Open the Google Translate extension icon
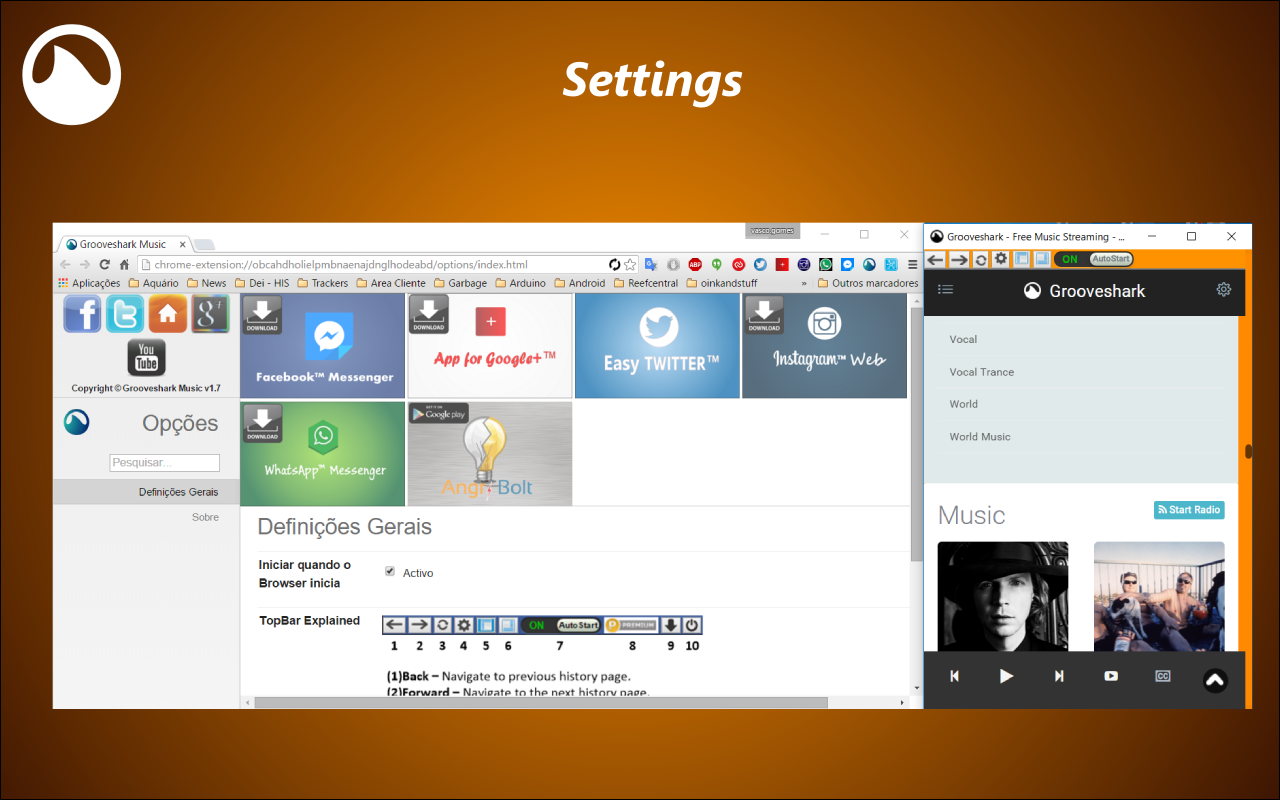The image size is (1280, 800). tap(651, 265)
